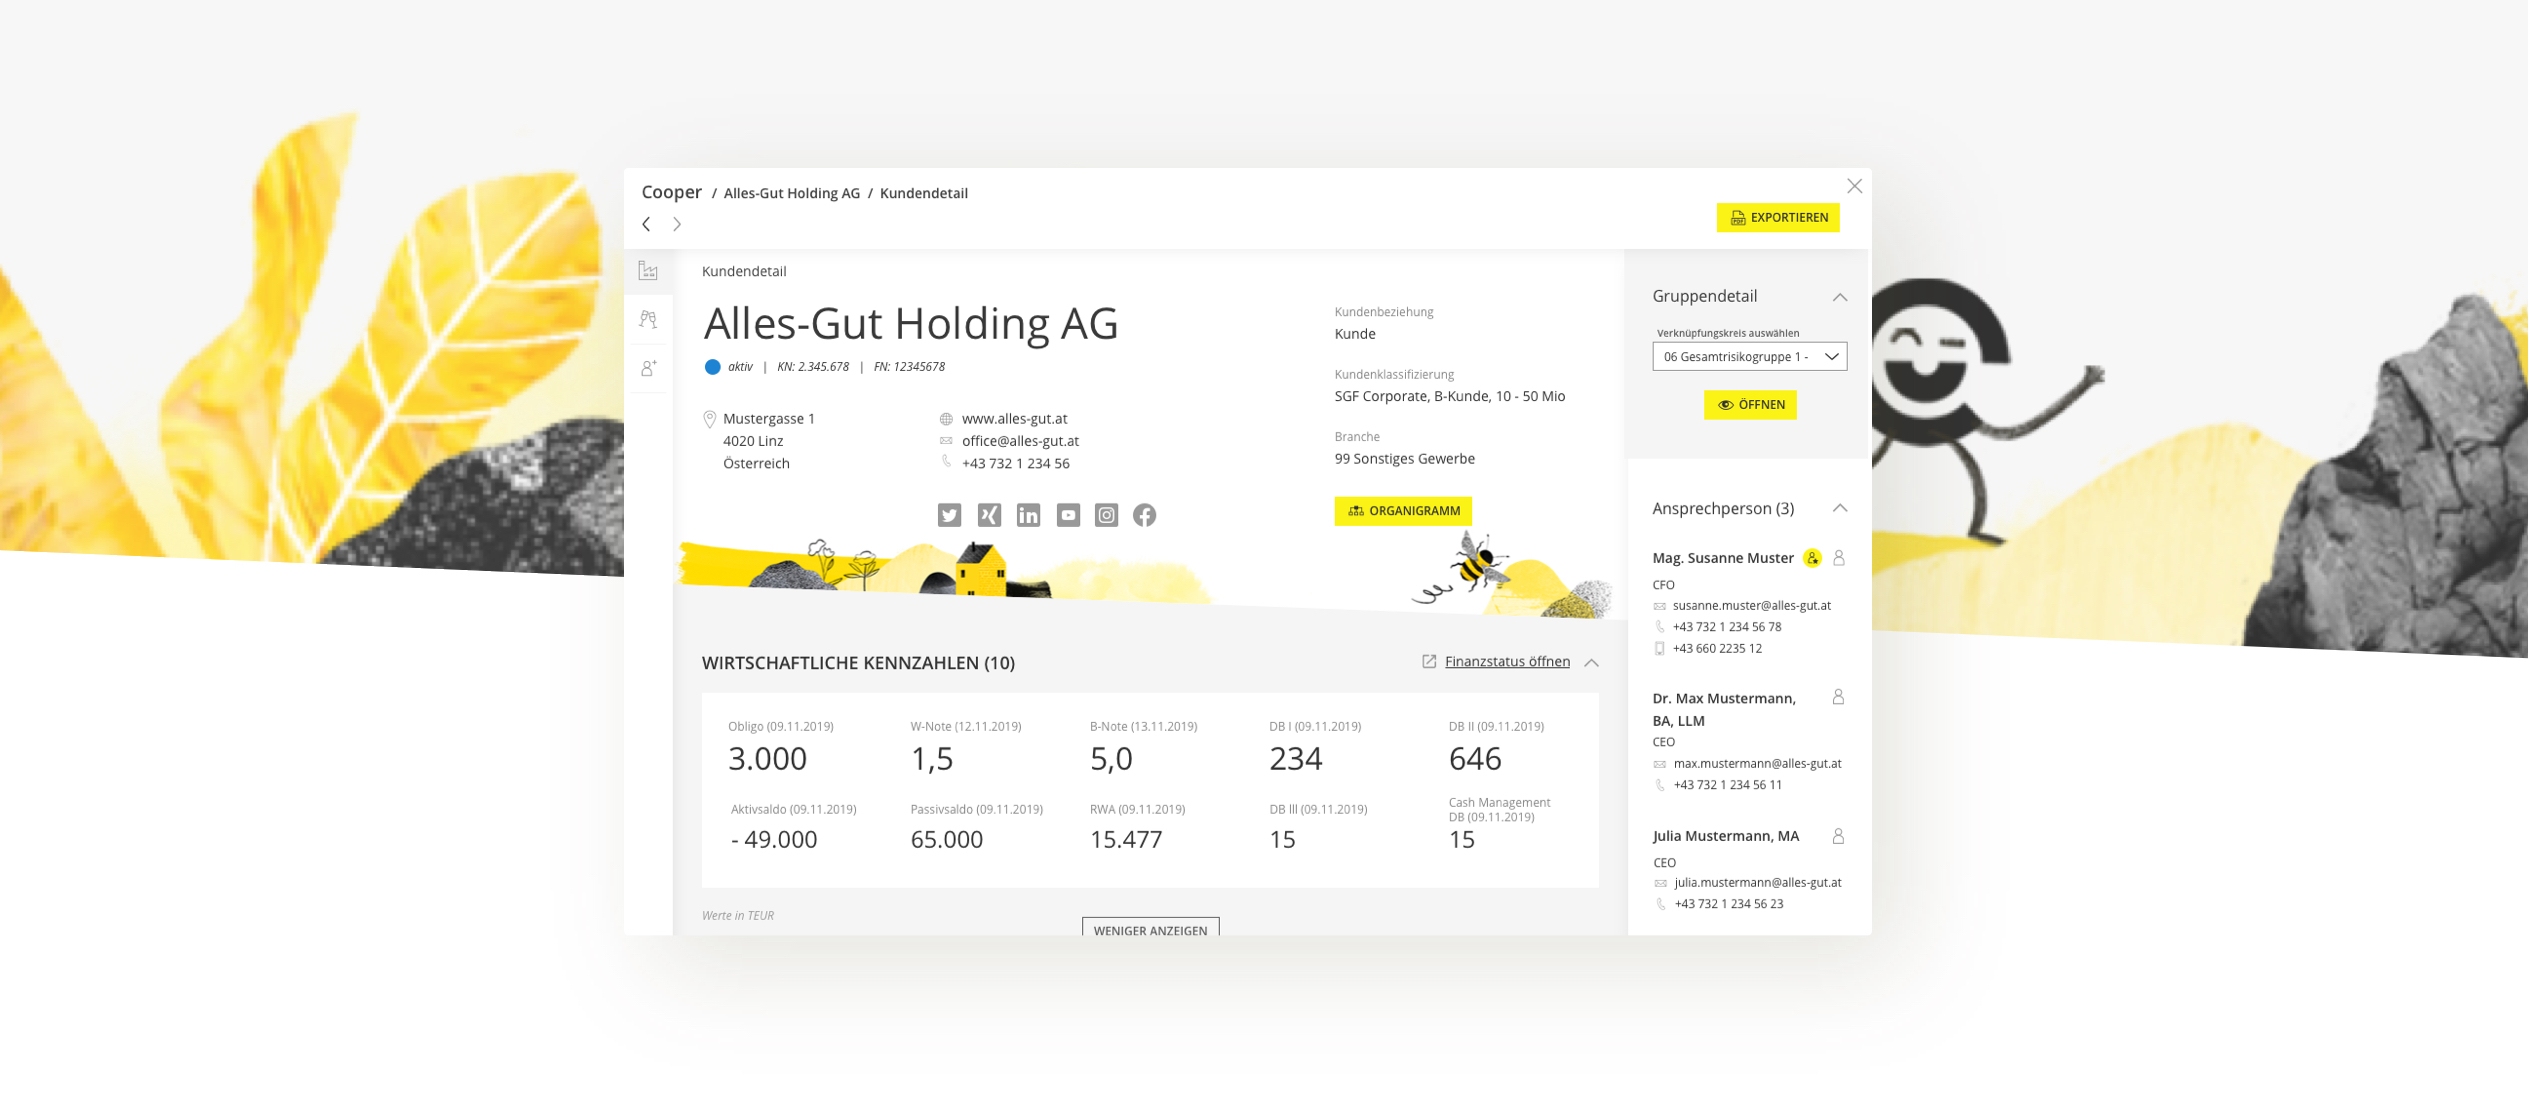Click the Alles-Gut Holding AG breadcrumb

791,193
